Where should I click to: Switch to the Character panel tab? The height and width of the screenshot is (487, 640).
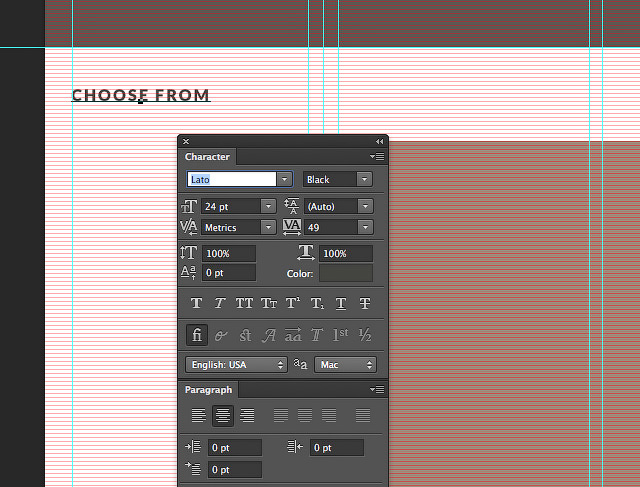207,156
